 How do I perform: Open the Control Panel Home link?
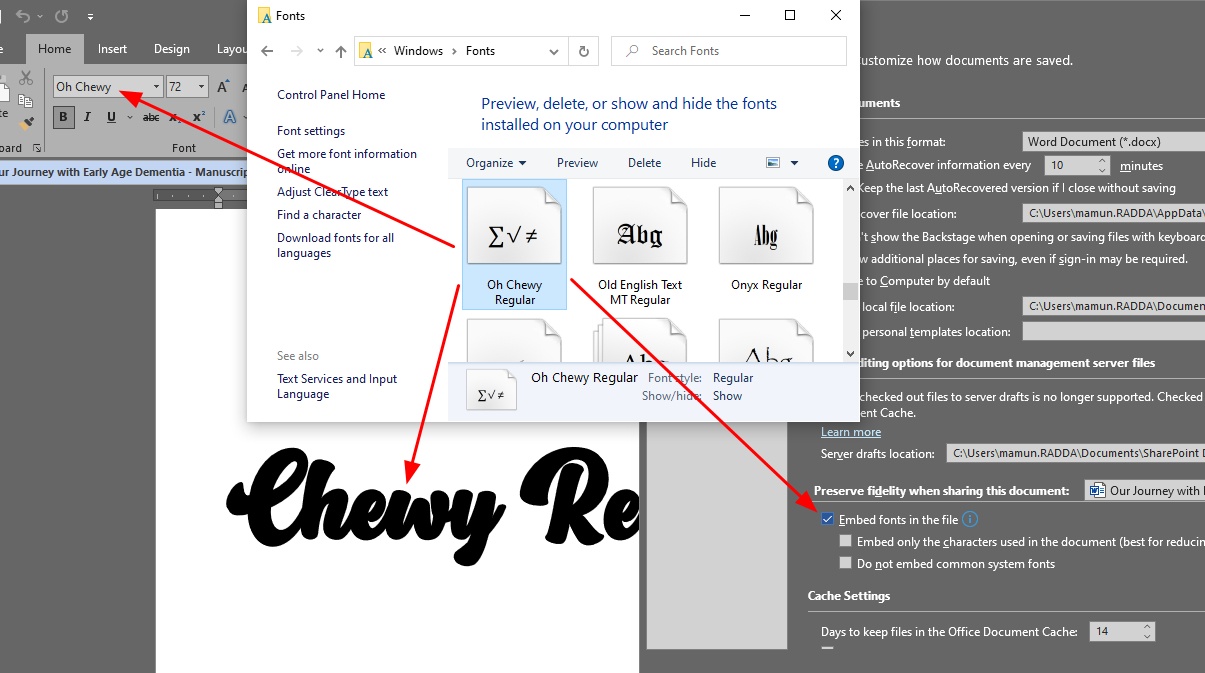(x=331, y=95)
